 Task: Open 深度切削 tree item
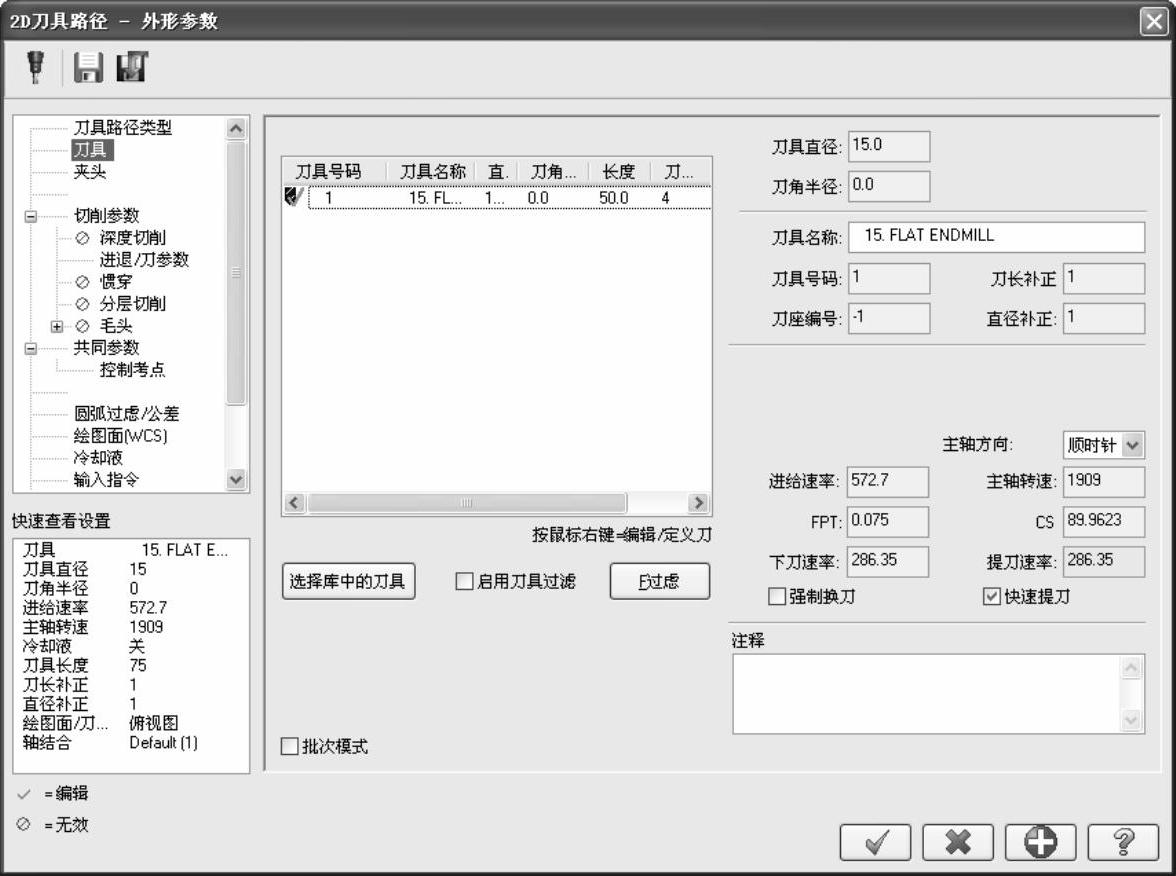click(133, 238)
